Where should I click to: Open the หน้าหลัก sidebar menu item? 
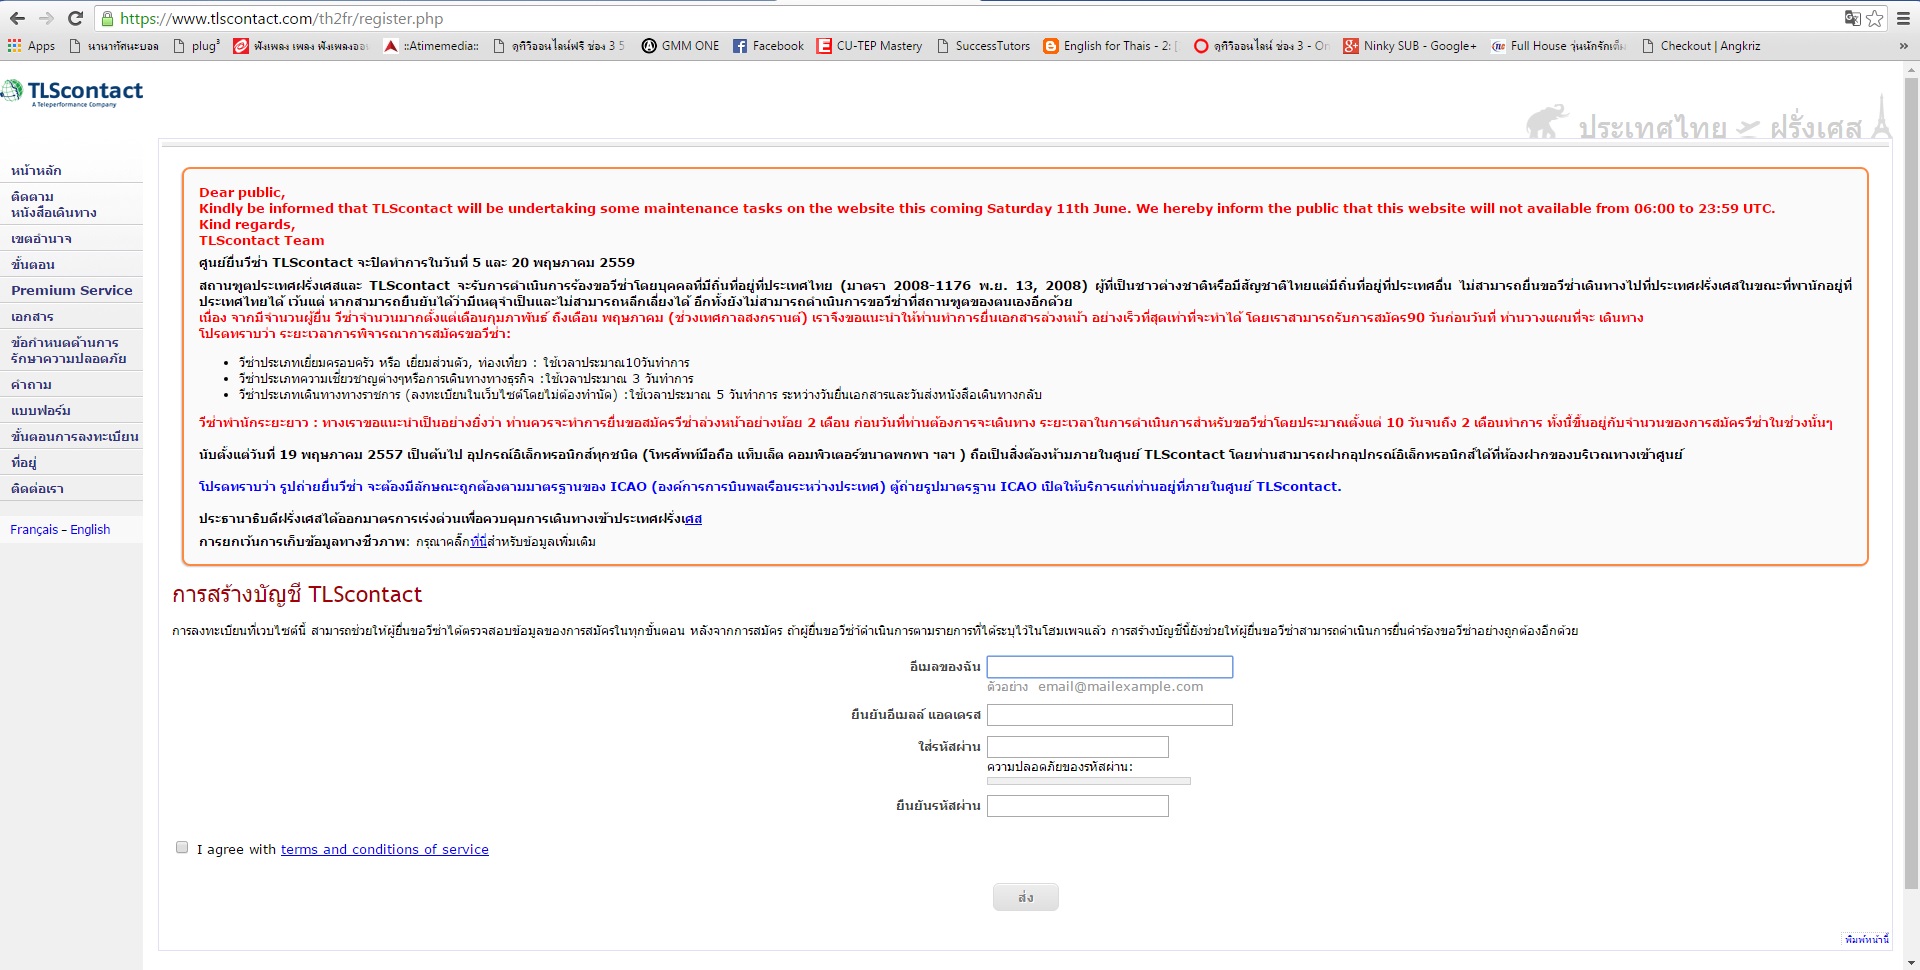[x=36, y=170]
